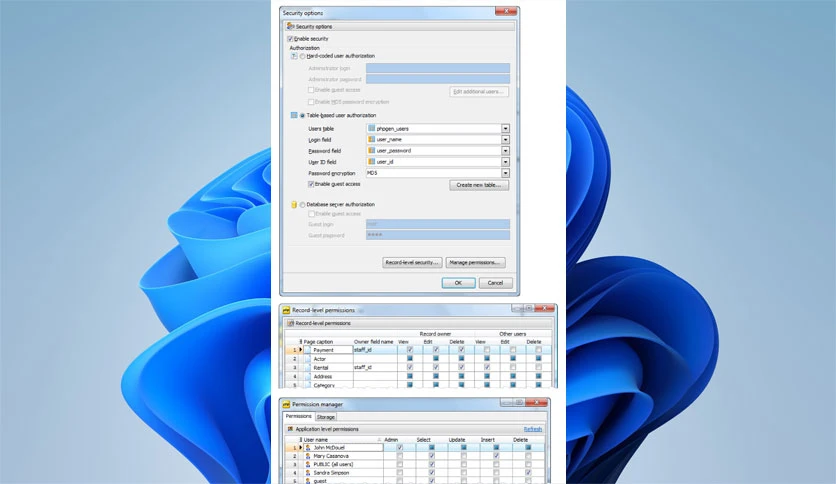Open the Password encryption dropdown
836x484 pixels.
coord(505,173)
